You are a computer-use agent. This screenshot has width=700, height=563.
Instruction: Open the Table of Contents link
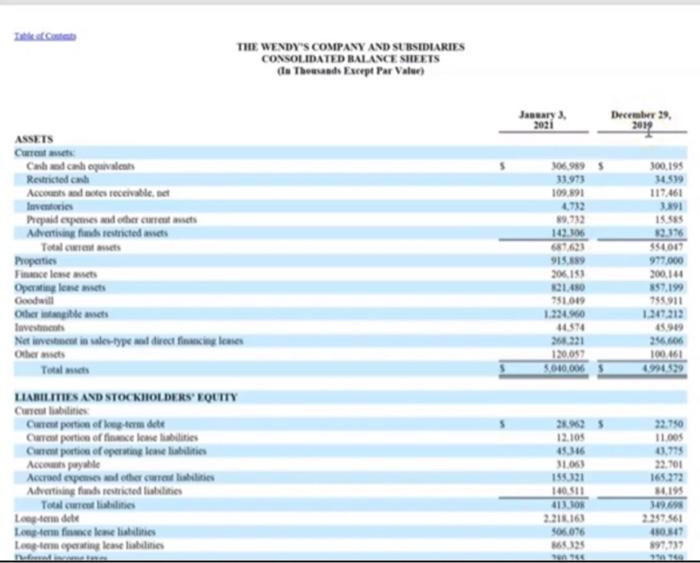point(45,36)
